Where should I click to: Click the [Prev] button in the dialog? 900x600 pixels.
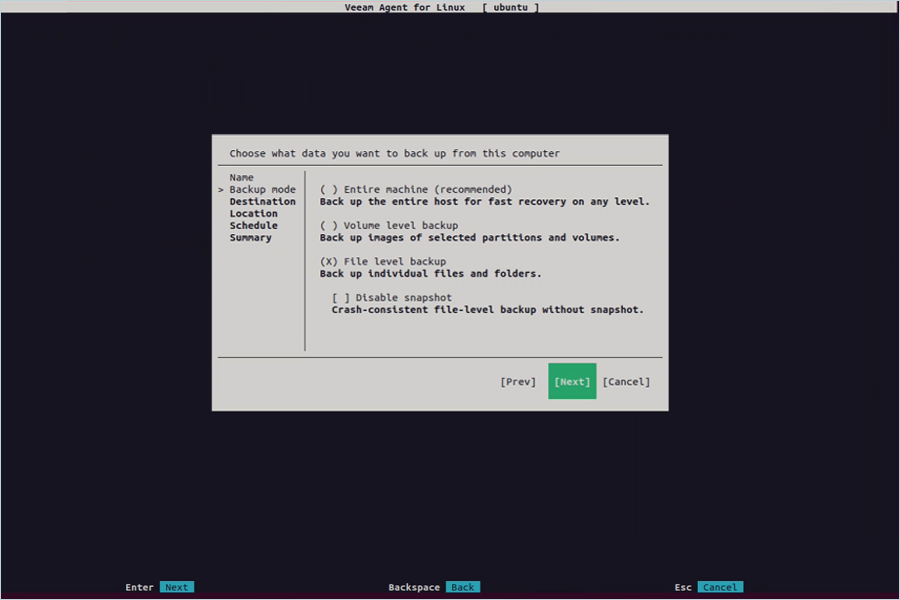518,381
